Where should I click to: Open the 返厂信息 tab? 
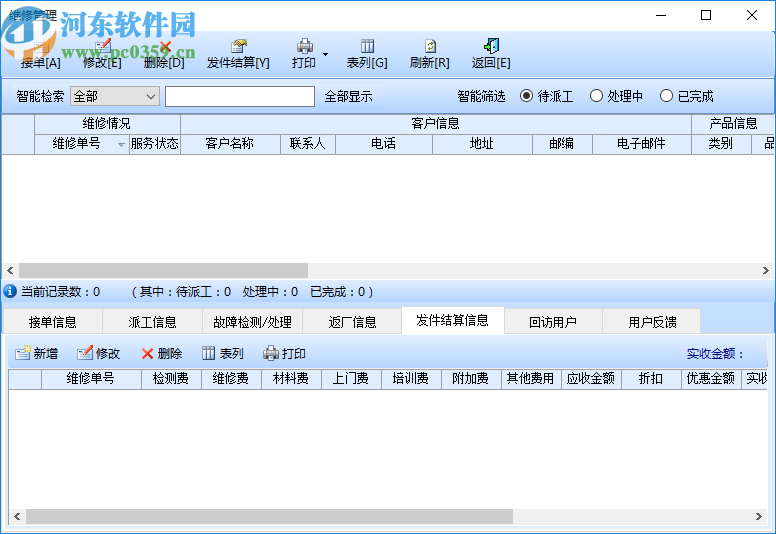(x=352, y=322)
